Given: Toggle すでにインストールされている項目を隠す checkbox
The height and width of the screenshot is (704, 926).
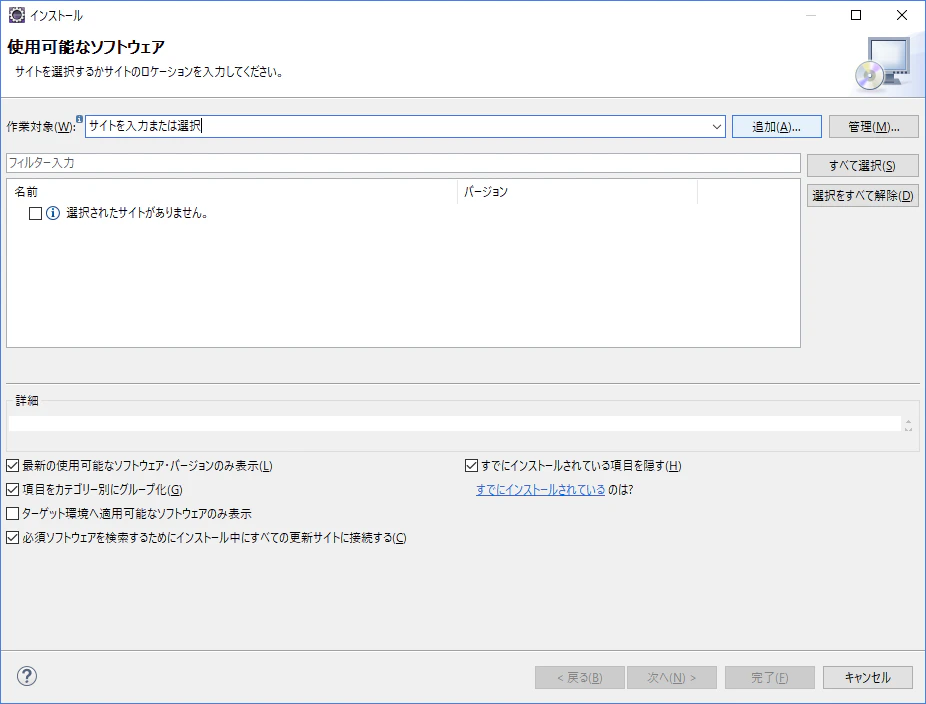Looking at the screenshot, I should pos(471,465).
